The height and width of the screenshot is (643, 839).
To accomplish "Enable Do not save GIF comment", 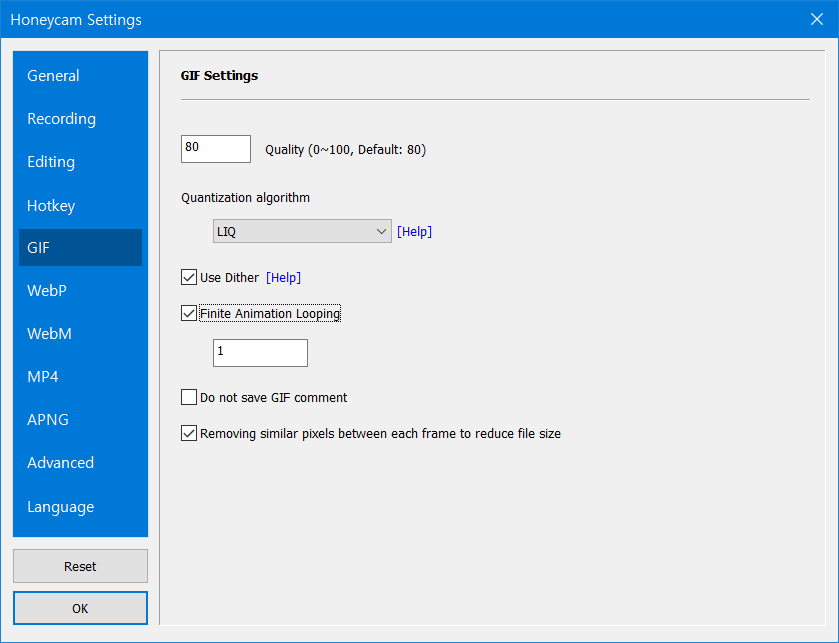I will pos(189,397).
